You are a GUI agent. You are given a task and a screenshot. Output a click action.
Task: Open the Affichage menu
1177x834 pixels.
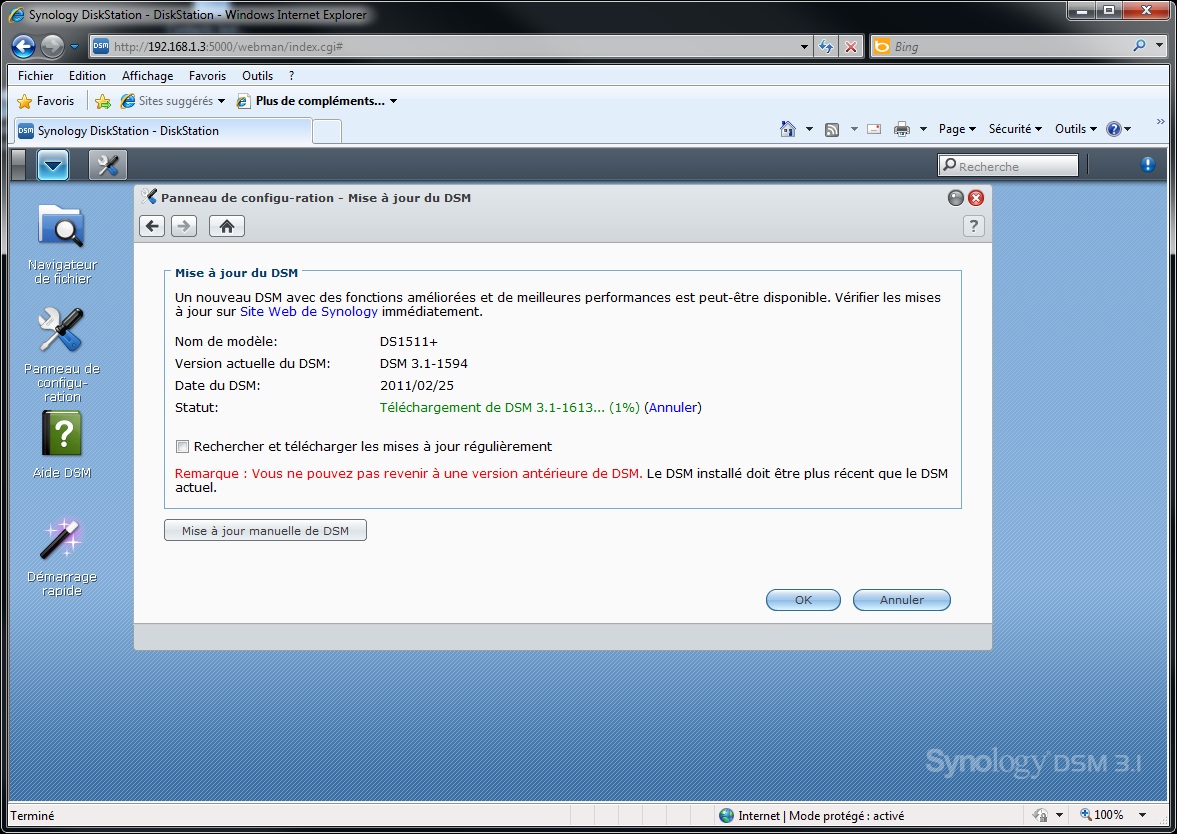click(147, 76)
